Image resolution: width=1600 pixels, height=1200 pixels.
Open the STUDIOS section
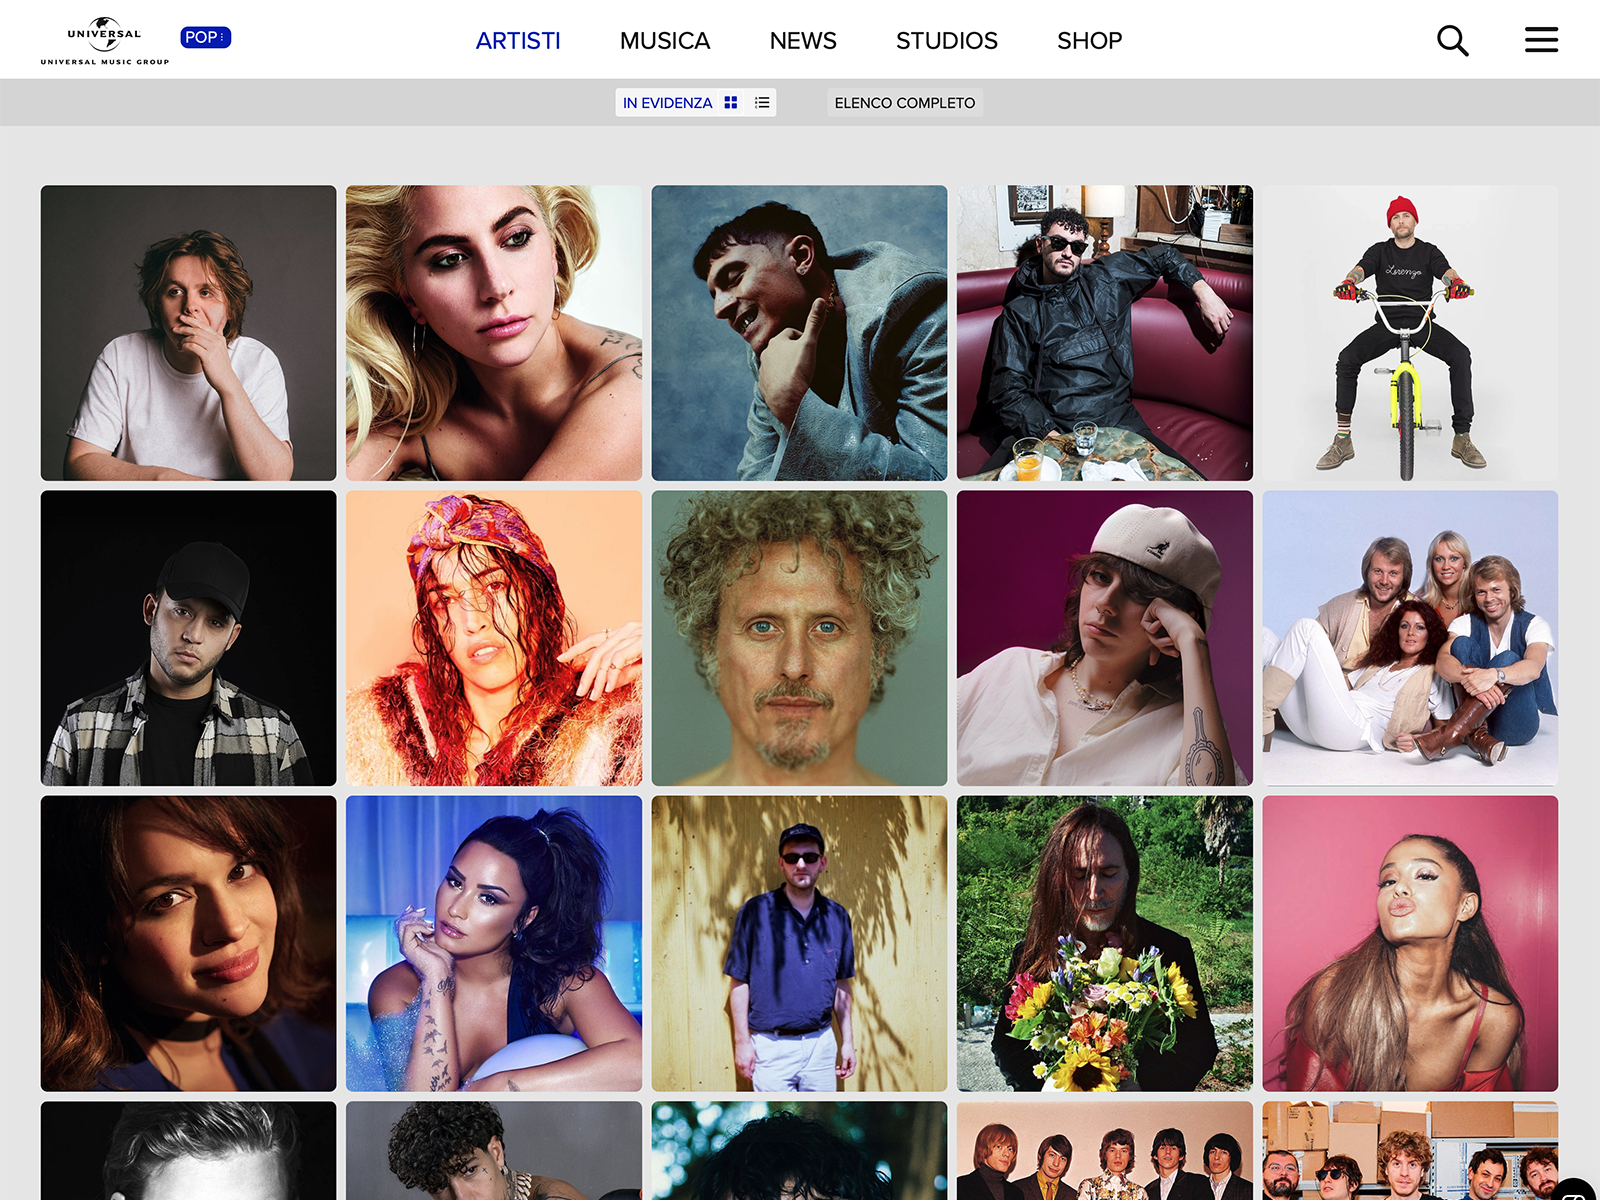946,41
